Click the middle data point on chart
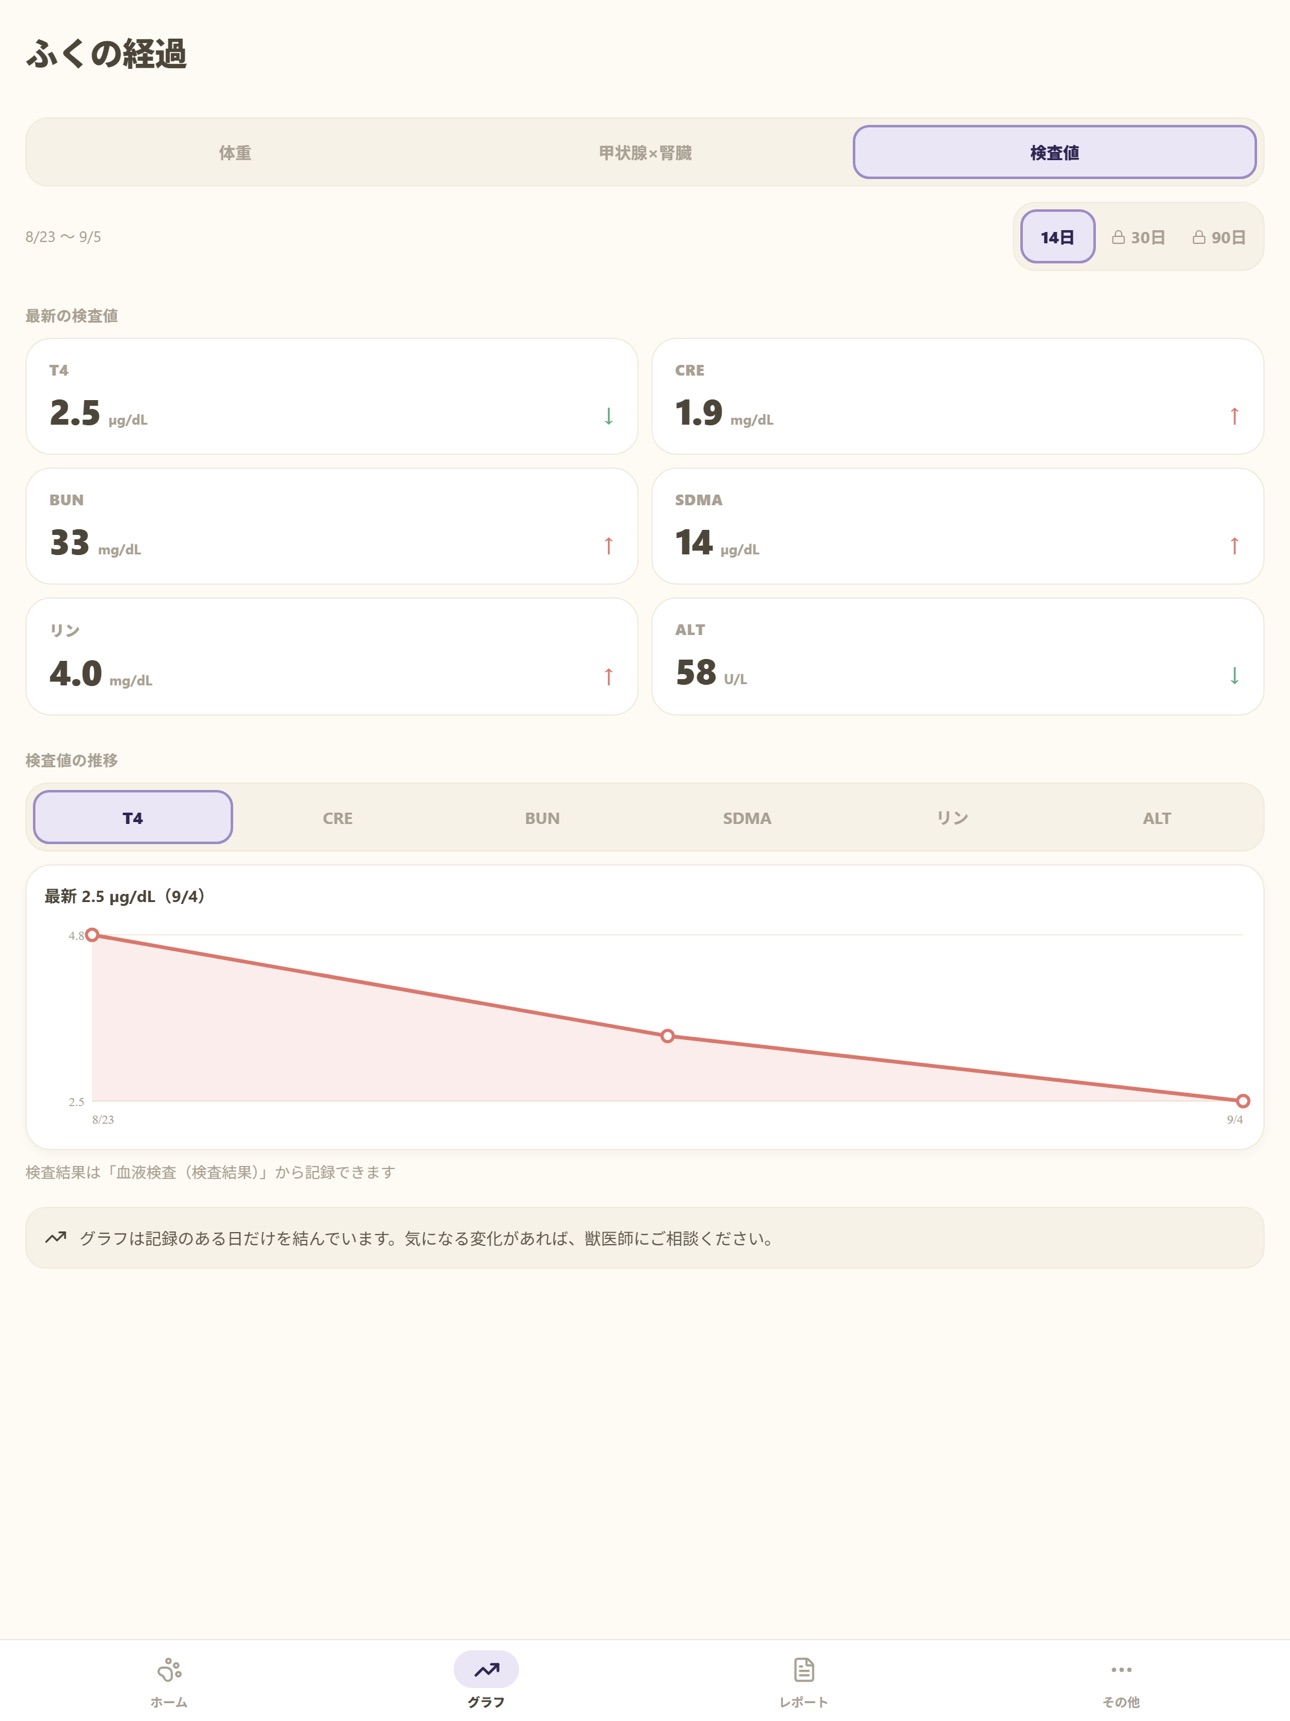This screenshot has width=1290, height=1721. 668,1036
